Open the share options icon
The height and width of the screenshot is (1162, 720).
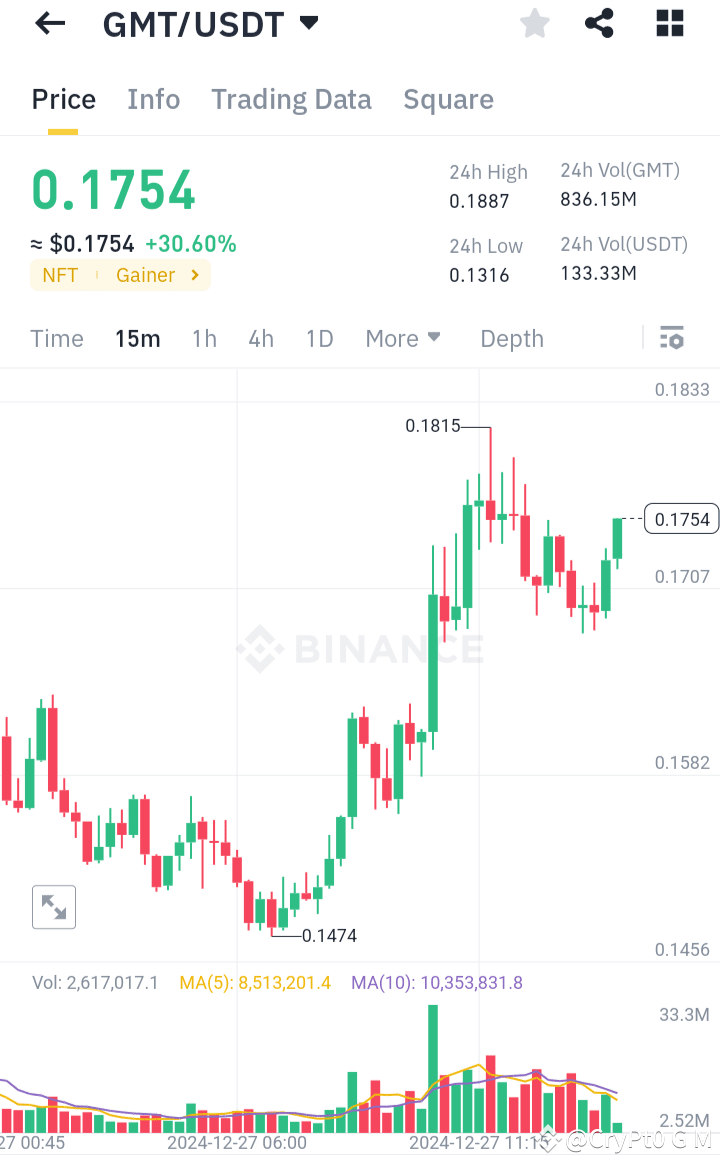(x=599, y=23)
